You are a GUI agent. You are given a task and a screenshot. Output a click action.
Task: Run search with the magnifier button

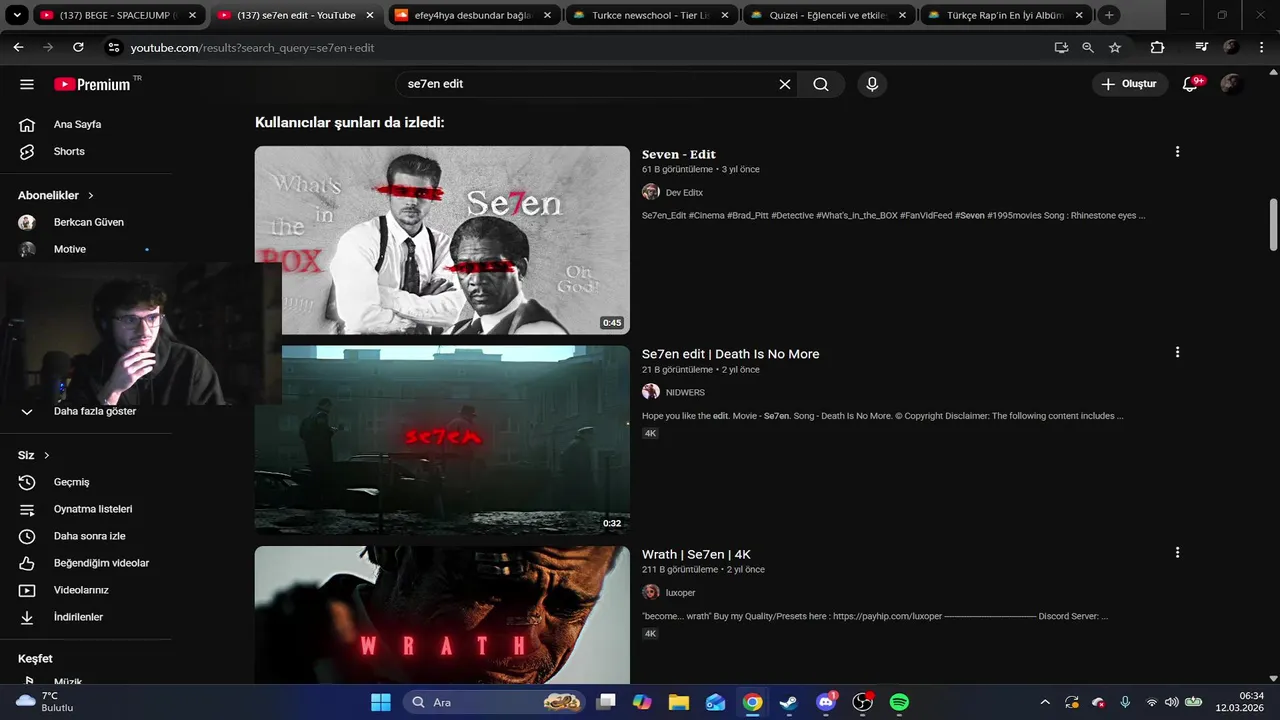coord(821,84)
